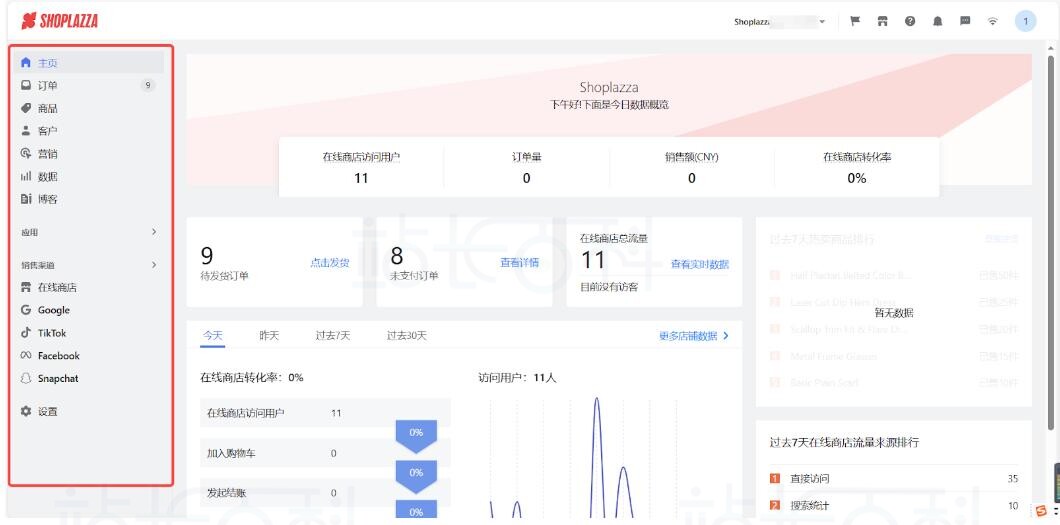Open the 设置 gear icon

click(x=26, y=411)
